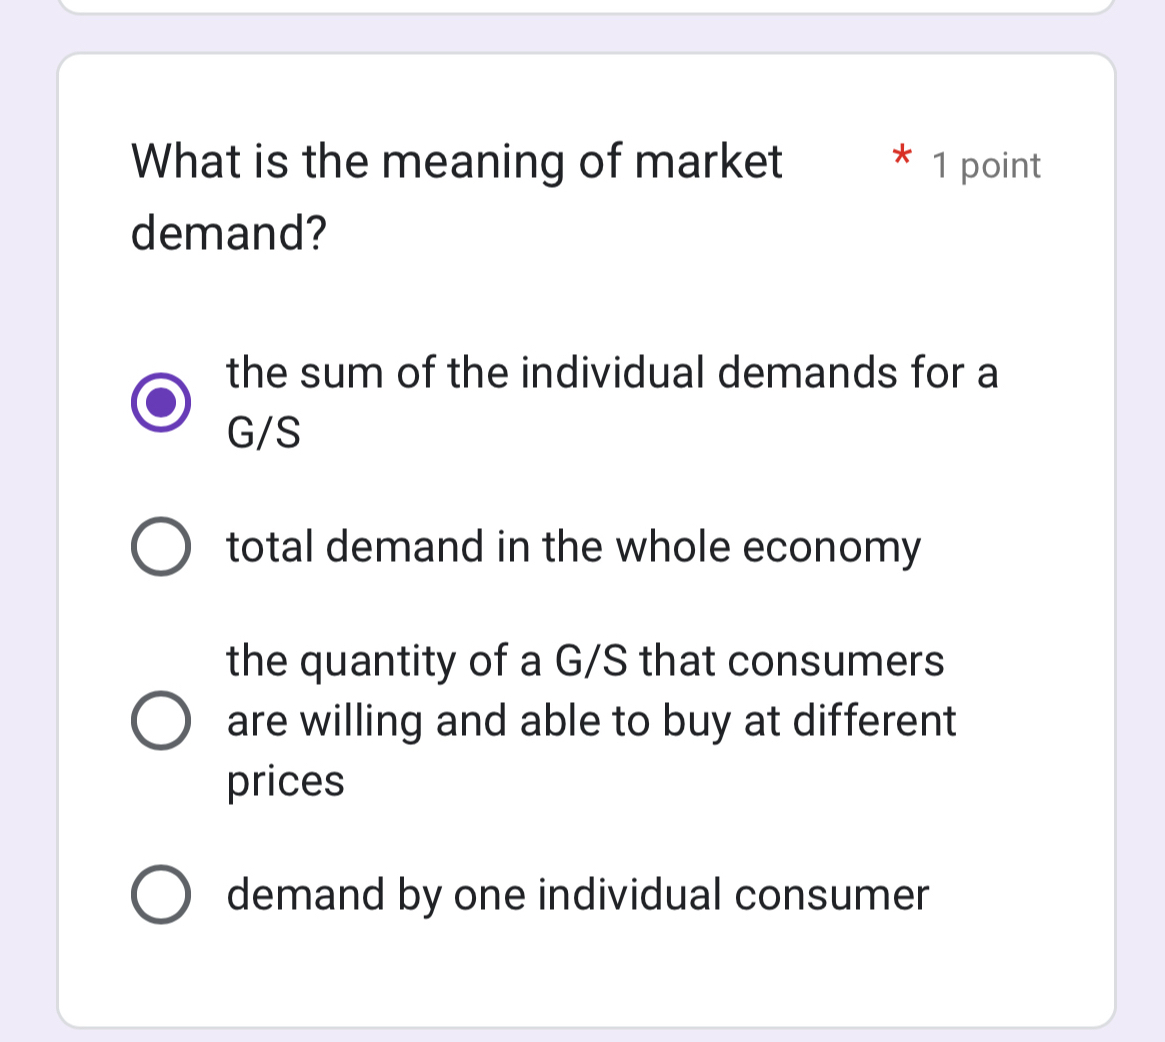Pick the radio button for "willing and able to buy"
This screenshot has height=1042, width=1165.
160,721
